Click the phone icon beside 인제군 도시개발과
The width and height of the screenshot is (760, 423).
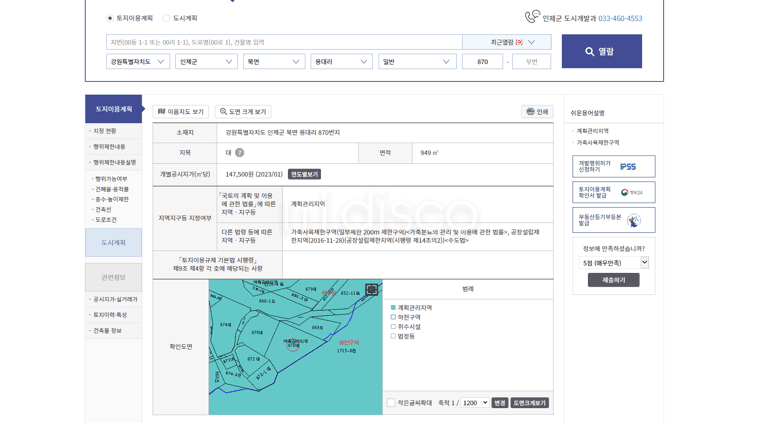[x=532, y=17]
